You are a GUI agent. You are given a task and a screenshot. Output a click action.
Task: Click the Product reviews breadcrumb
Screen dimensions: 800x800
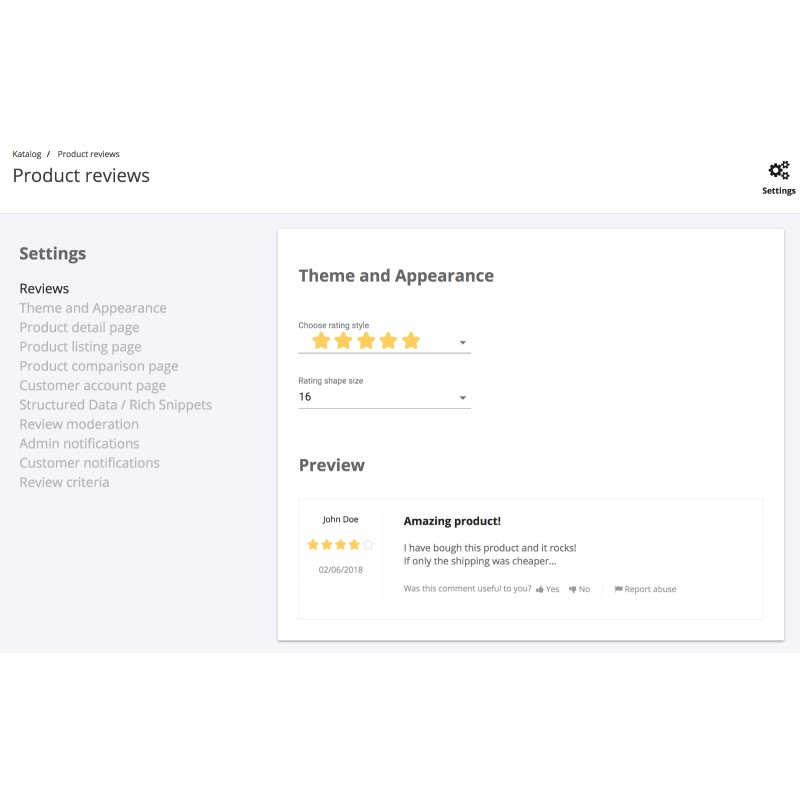click(x=88, y=154)
